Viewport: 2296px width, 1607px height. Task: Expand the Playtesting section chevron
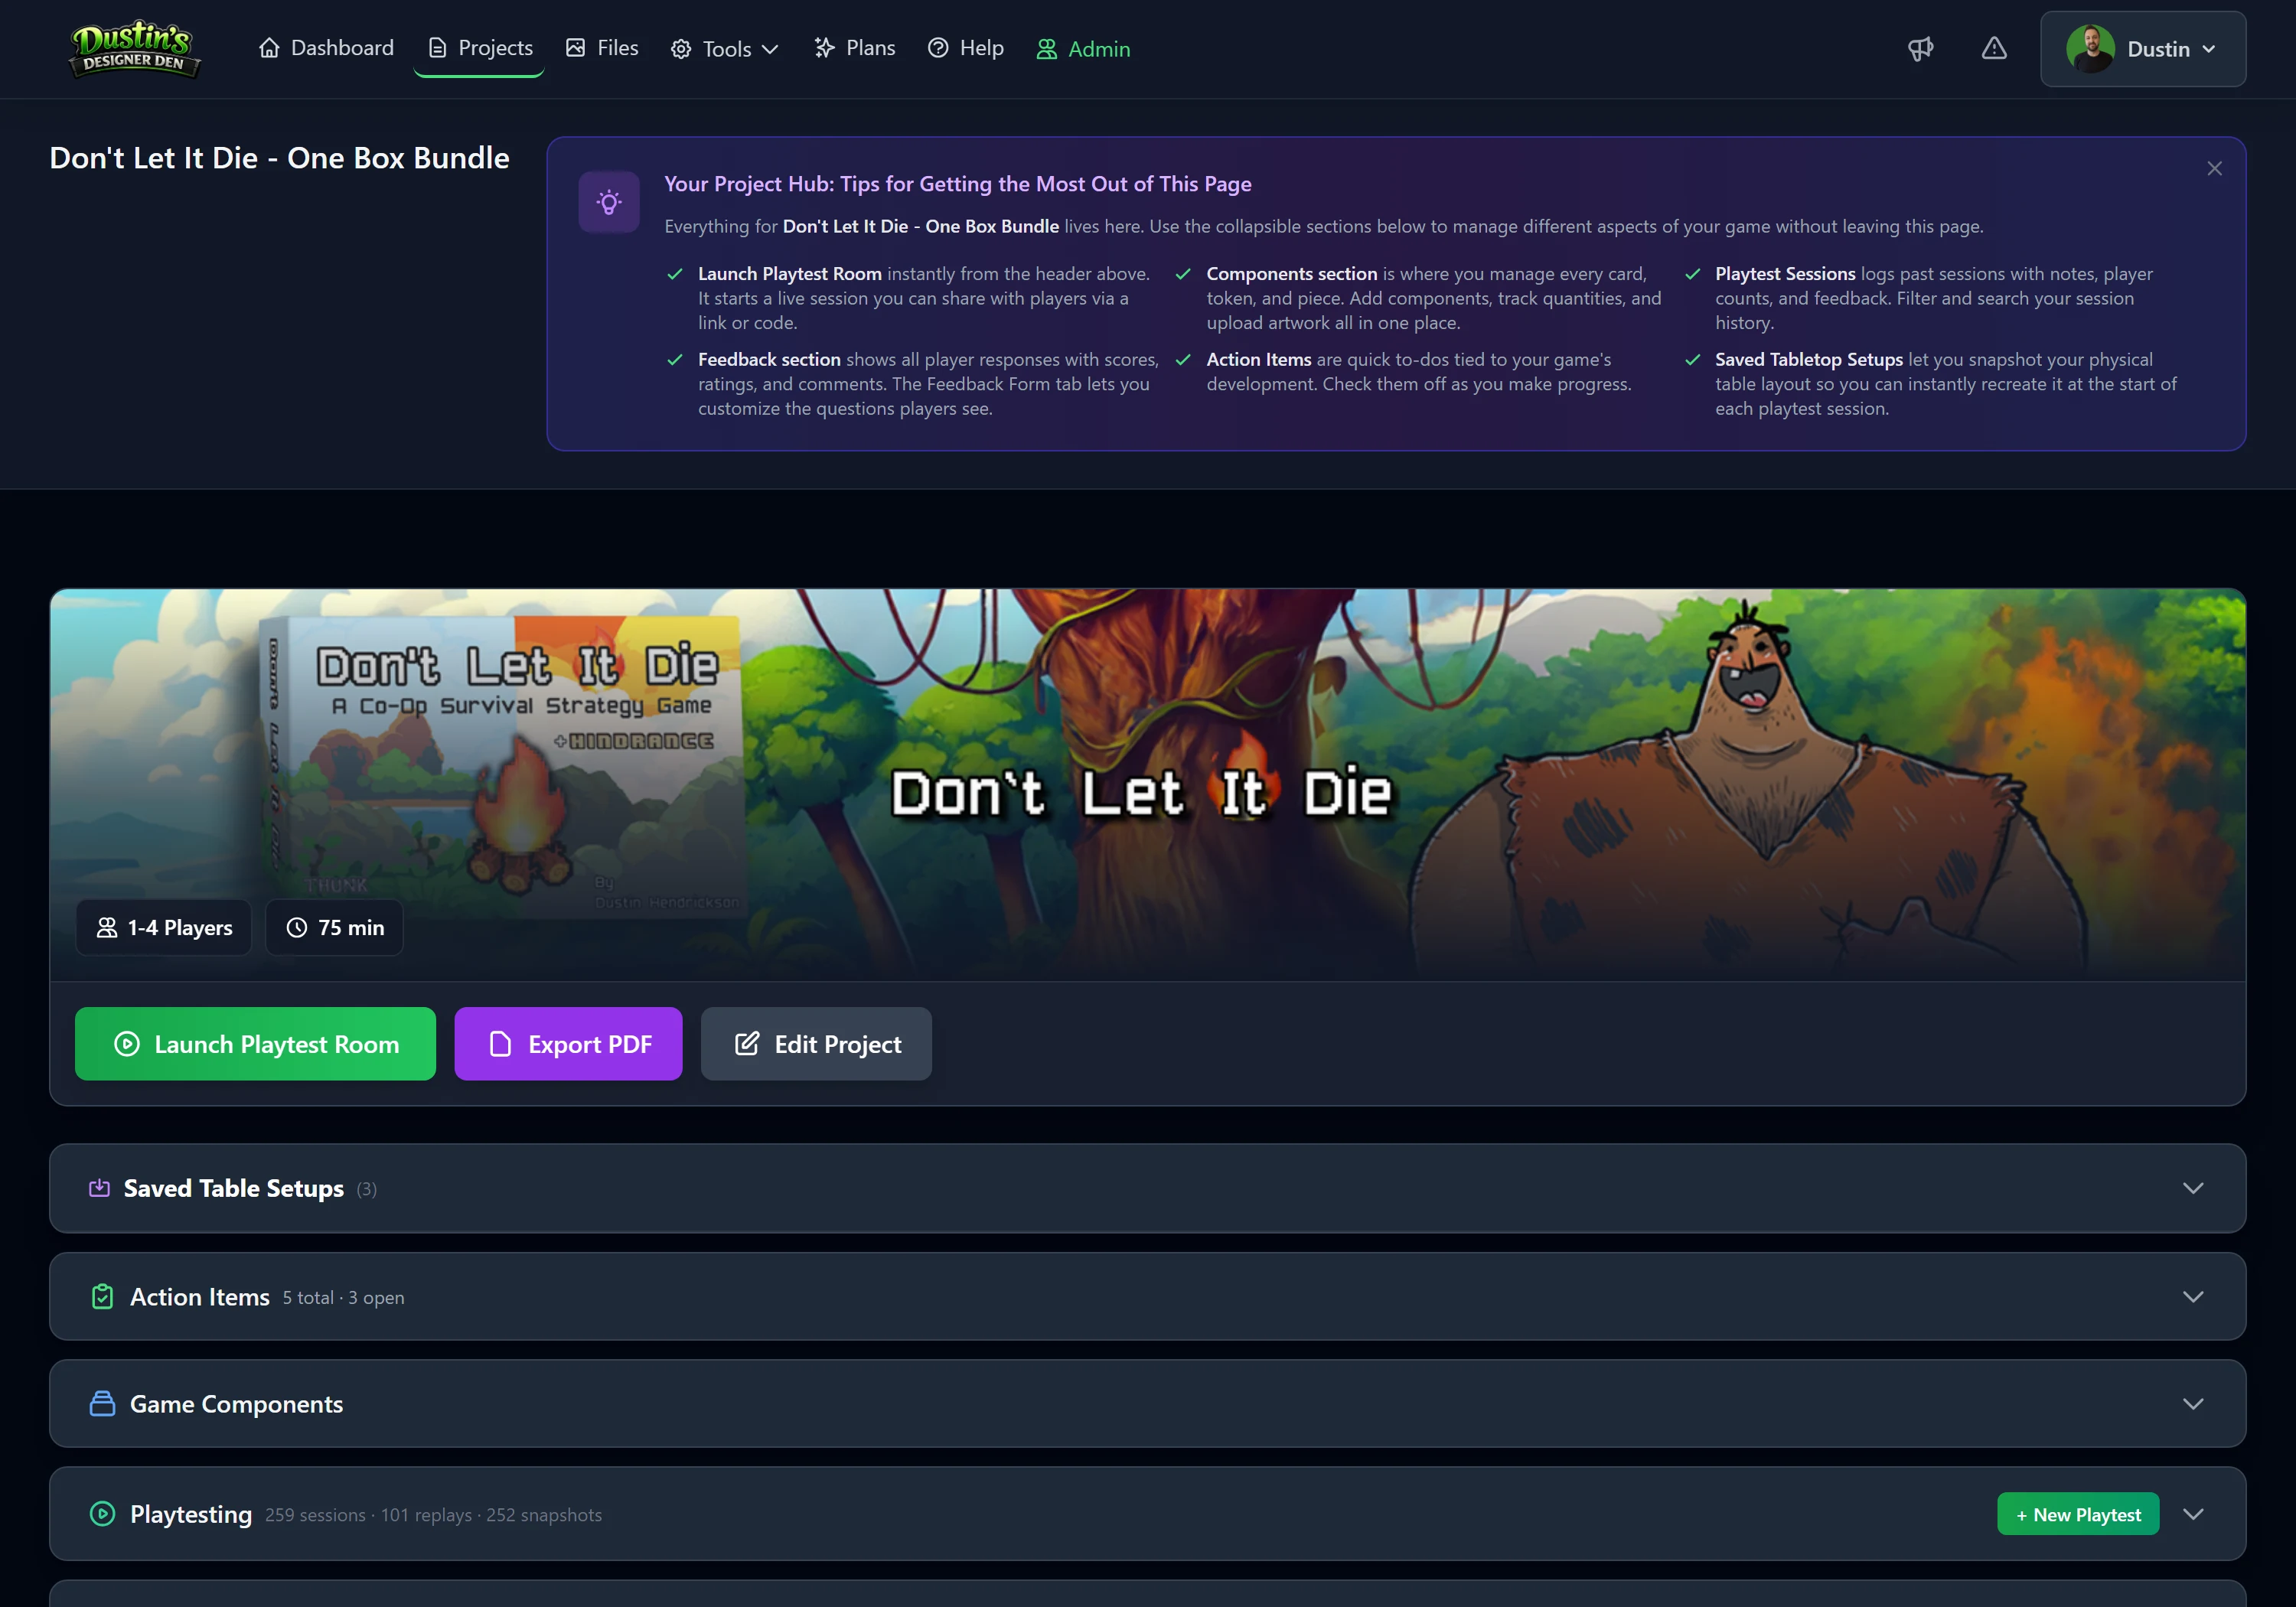[2193, 1514]
